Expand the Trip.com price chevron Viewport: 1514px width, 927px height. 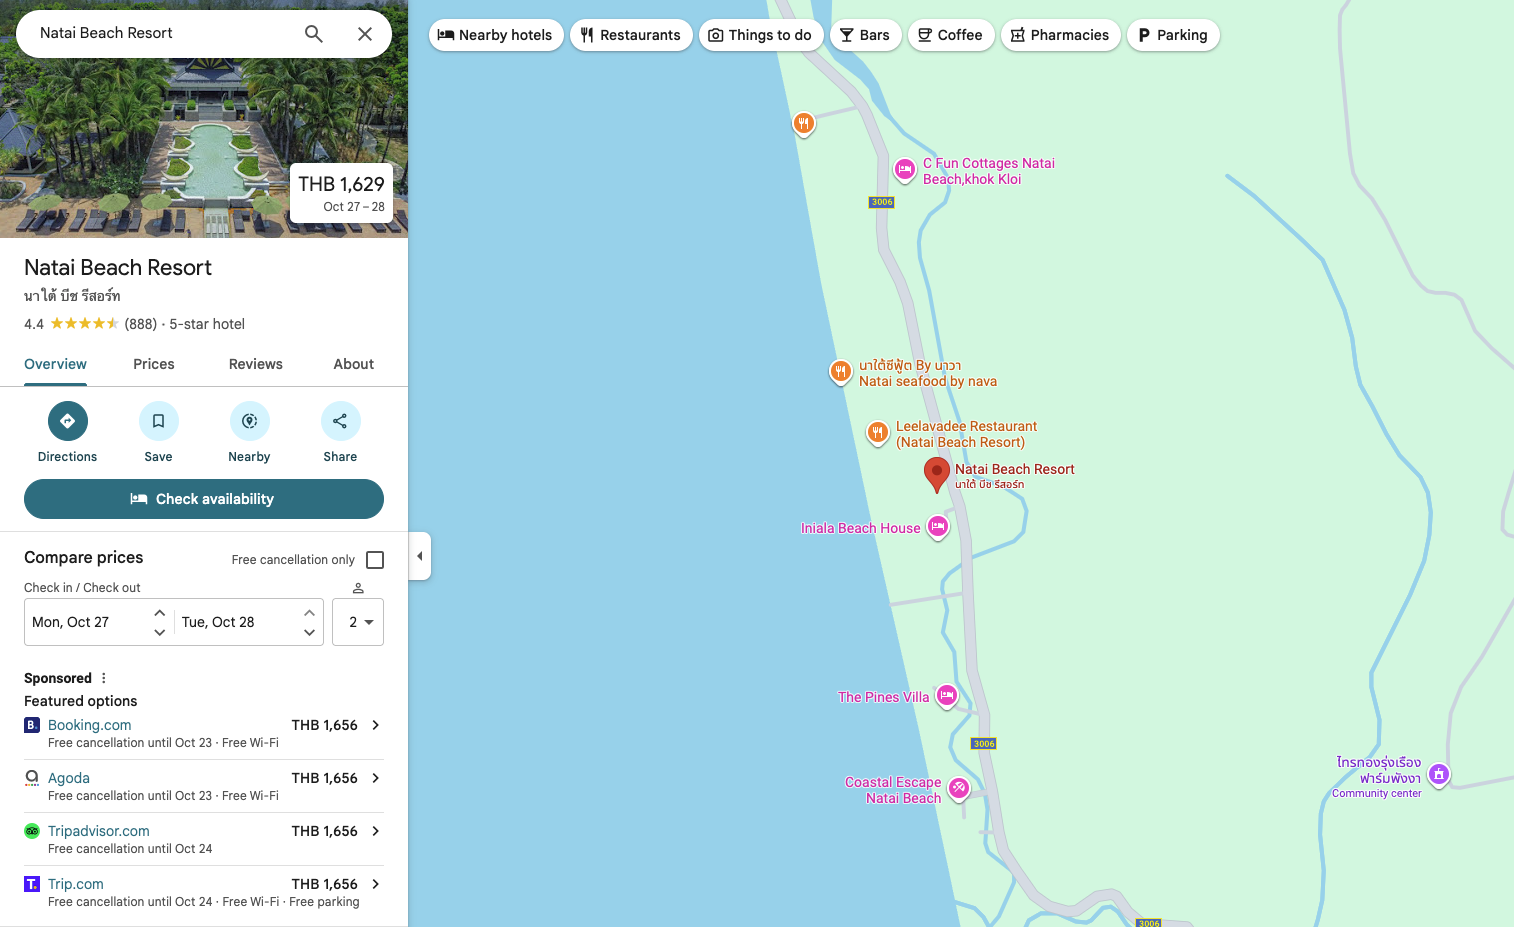[x=376, y=884]
